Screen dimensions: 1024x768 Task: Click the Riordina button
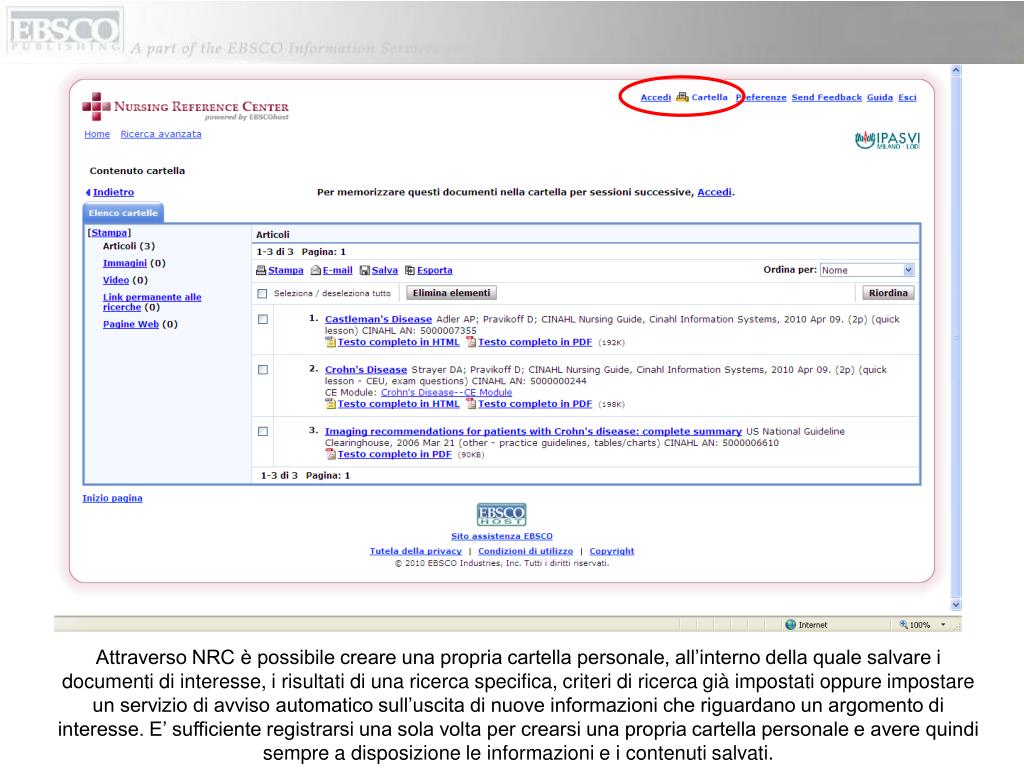[x=888, y=293]
